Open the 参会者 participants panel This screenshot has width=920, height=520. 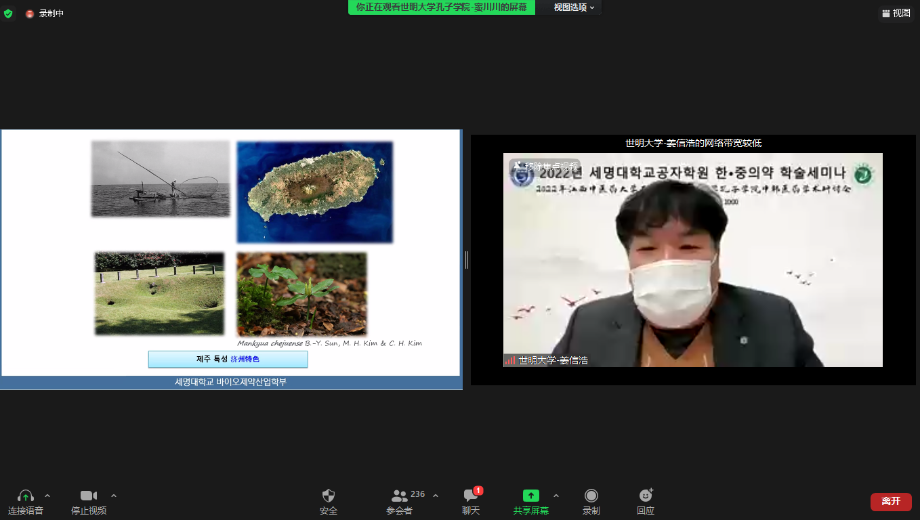click(x=400, y=496)
